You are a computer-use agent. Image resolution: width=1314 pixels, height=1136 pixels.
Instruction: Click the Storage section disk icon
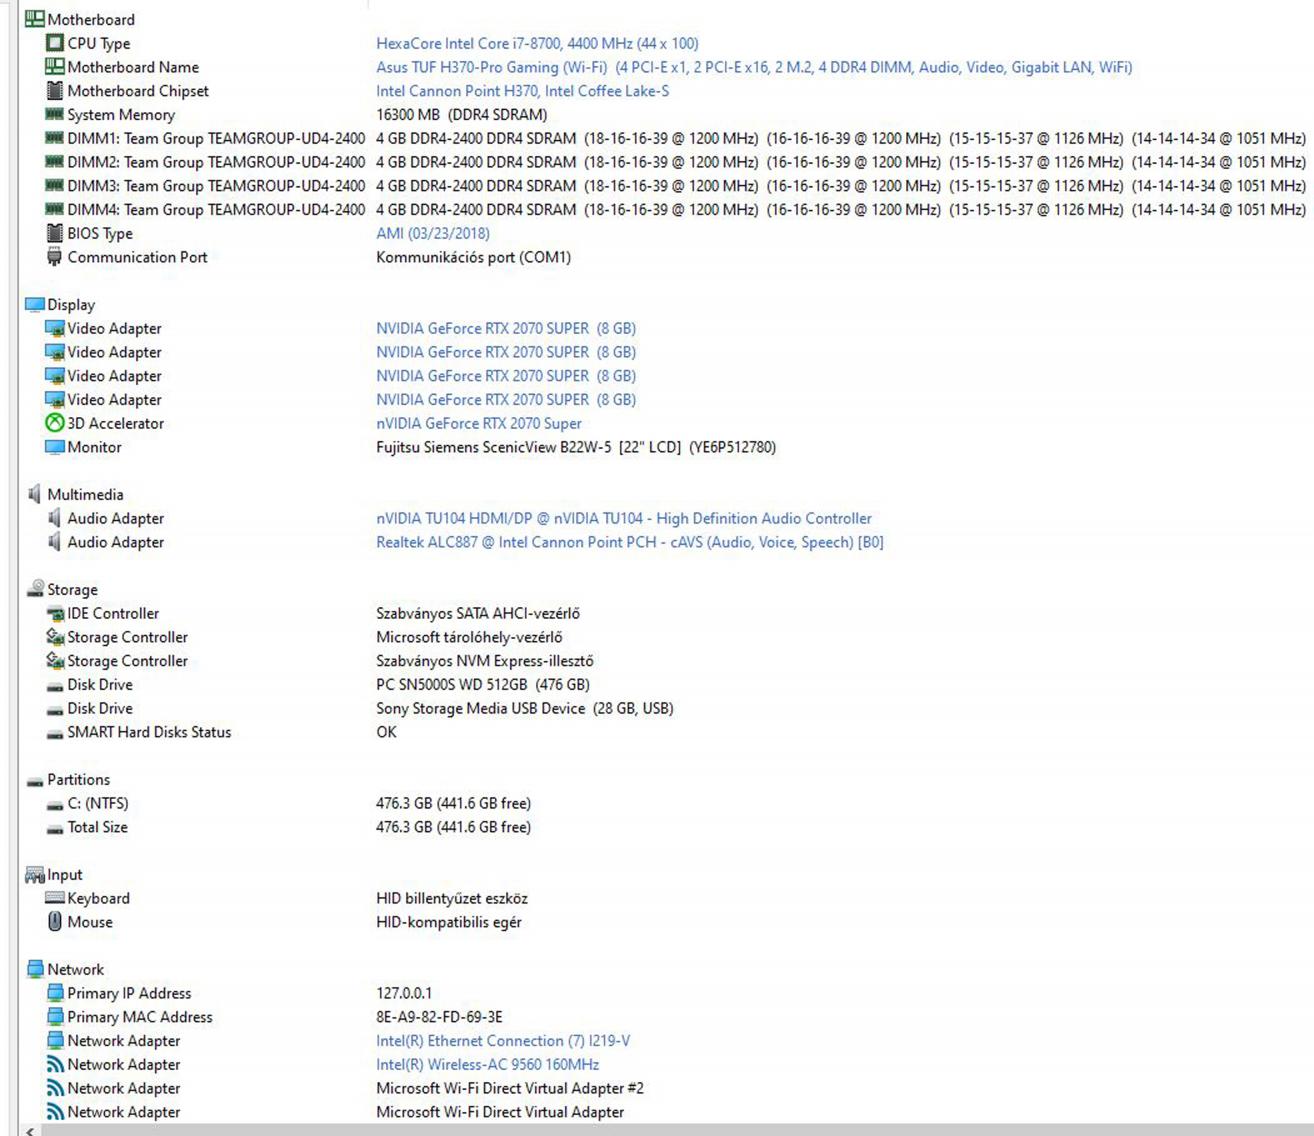(x=35, y=589)
